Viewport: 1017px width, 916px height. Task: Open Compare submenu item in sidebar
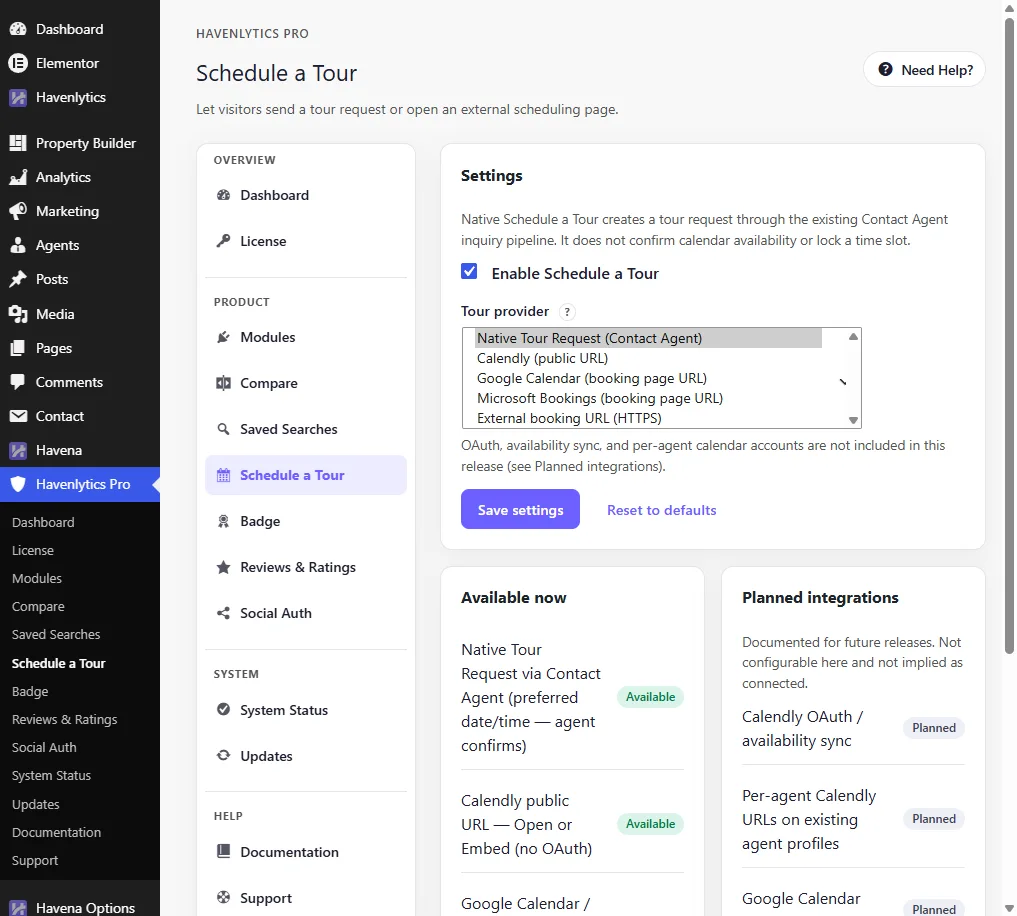tap(38, 607)
